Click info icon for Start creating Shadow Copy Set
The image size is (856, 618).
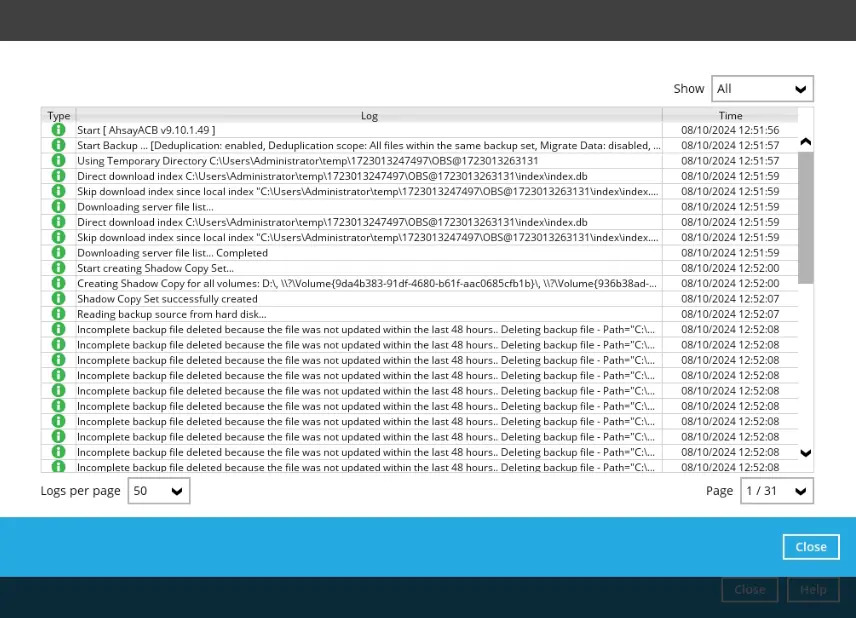coord(58,268)
